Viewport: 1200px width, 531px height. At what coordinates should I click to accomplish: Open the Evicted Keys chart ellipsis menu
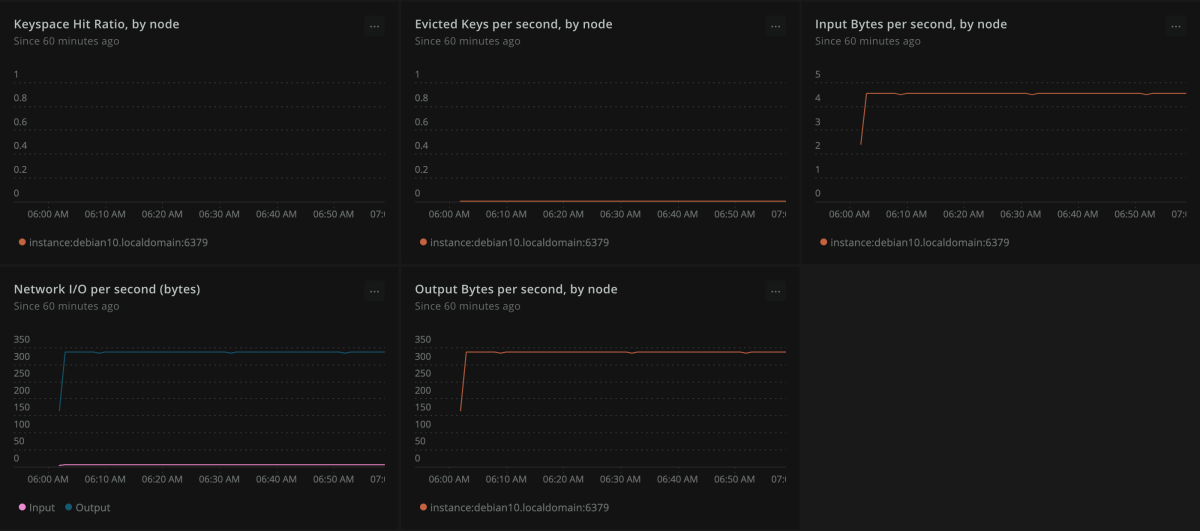[x=776, y=27]
